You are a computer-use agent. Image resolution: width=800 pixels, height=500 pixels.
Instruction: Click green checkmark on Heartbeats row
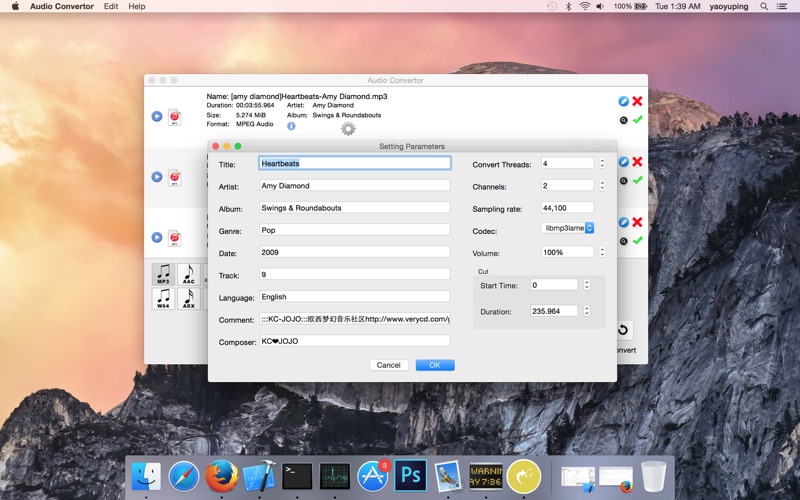(x=637, y=119)
